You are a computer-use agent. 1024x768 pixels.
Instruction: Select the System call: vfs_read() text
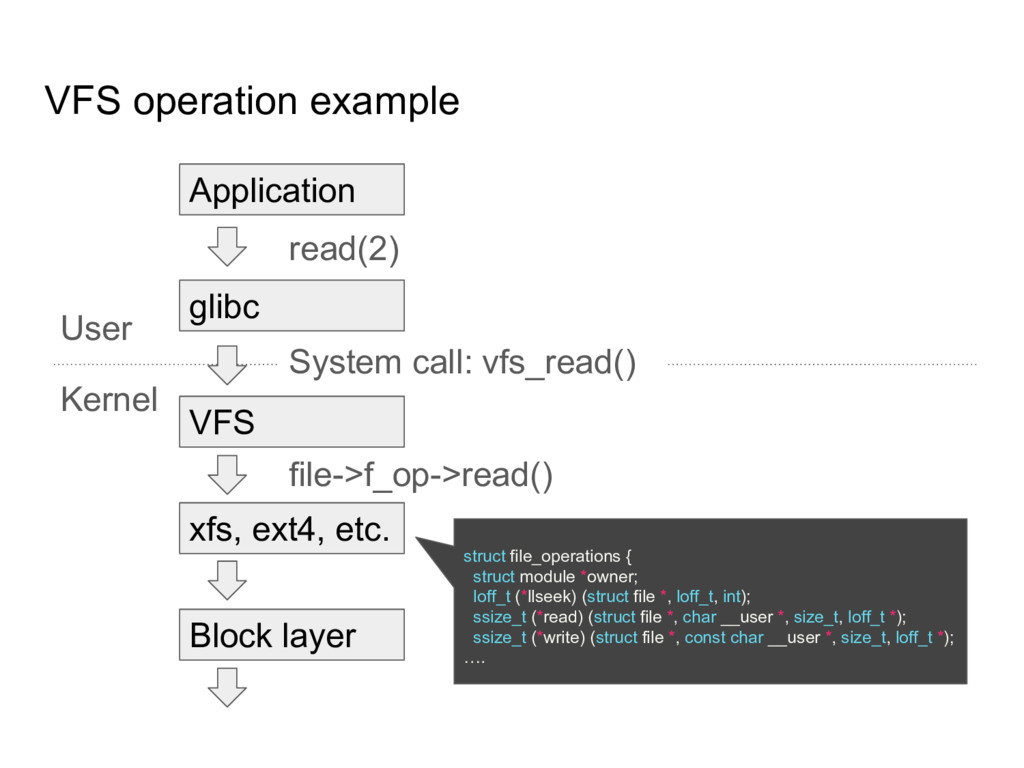tap(465, 362)
